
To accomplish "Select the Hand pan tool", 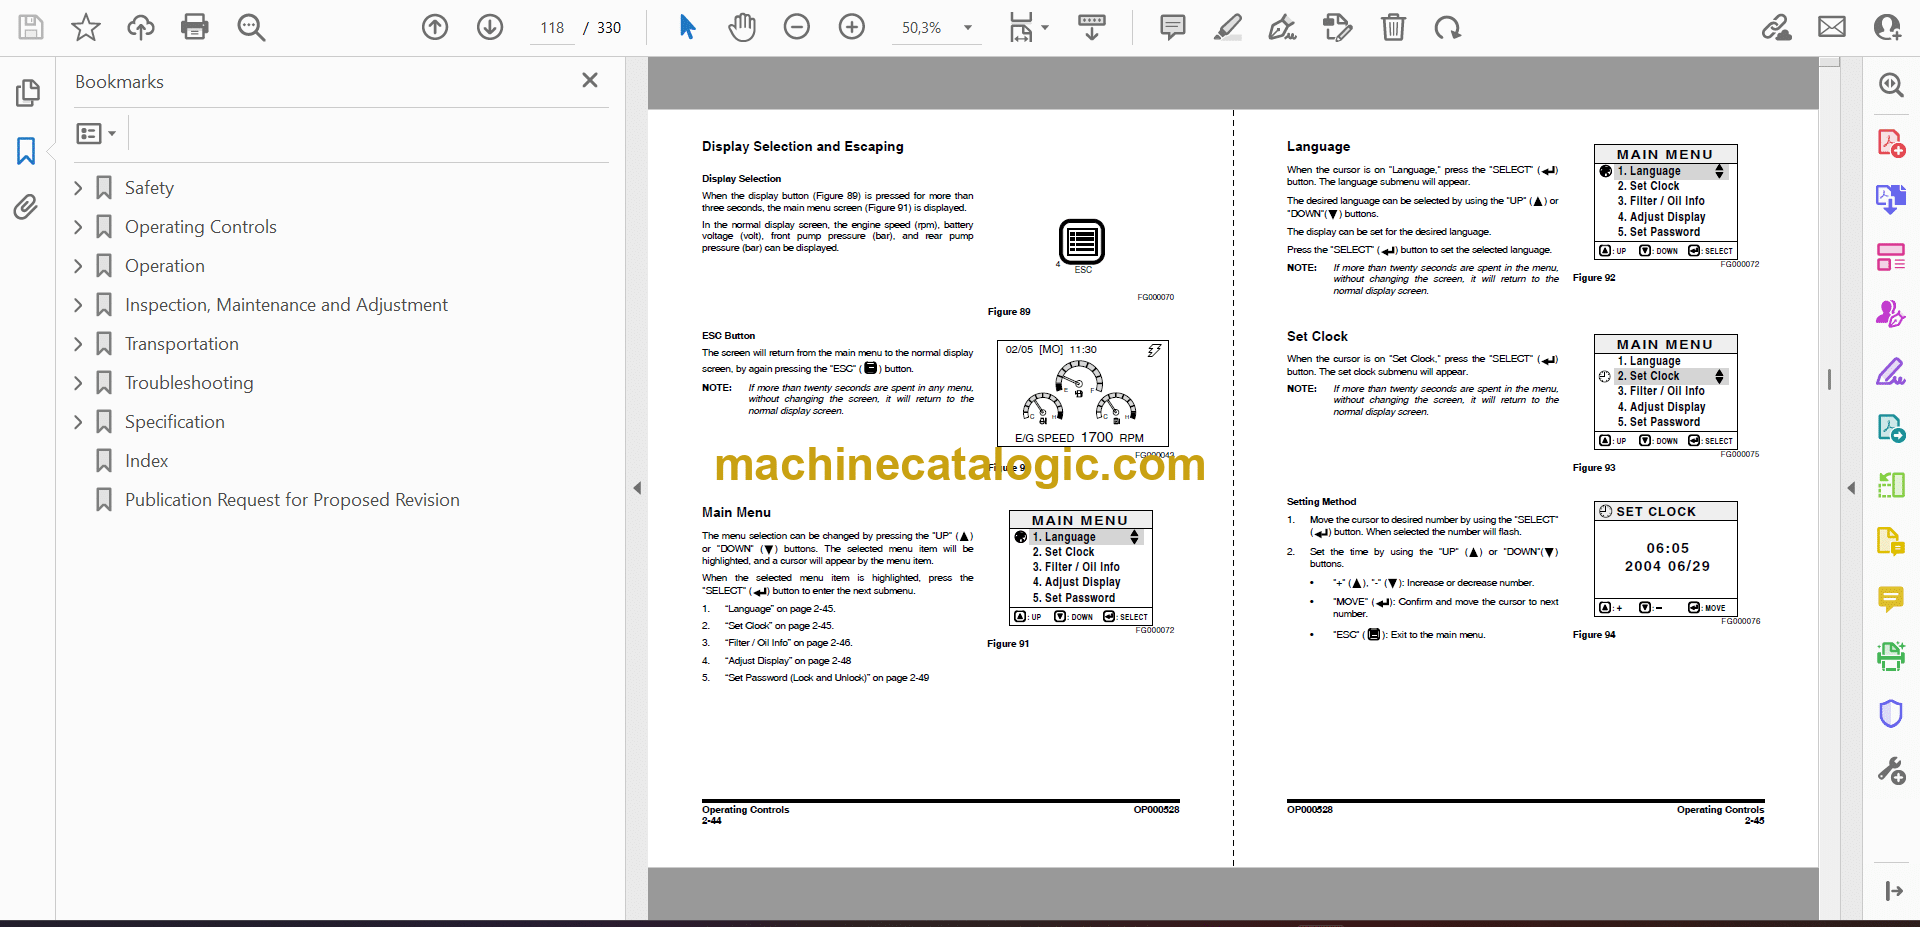I will [741, 27].
